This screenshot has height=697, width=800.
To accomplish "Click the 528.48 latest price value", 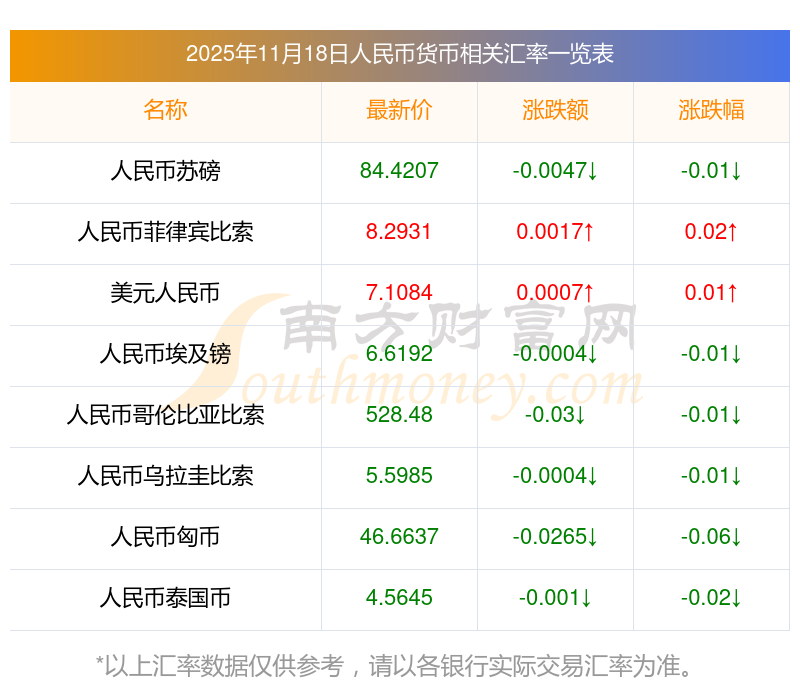I will click(399, 415).
